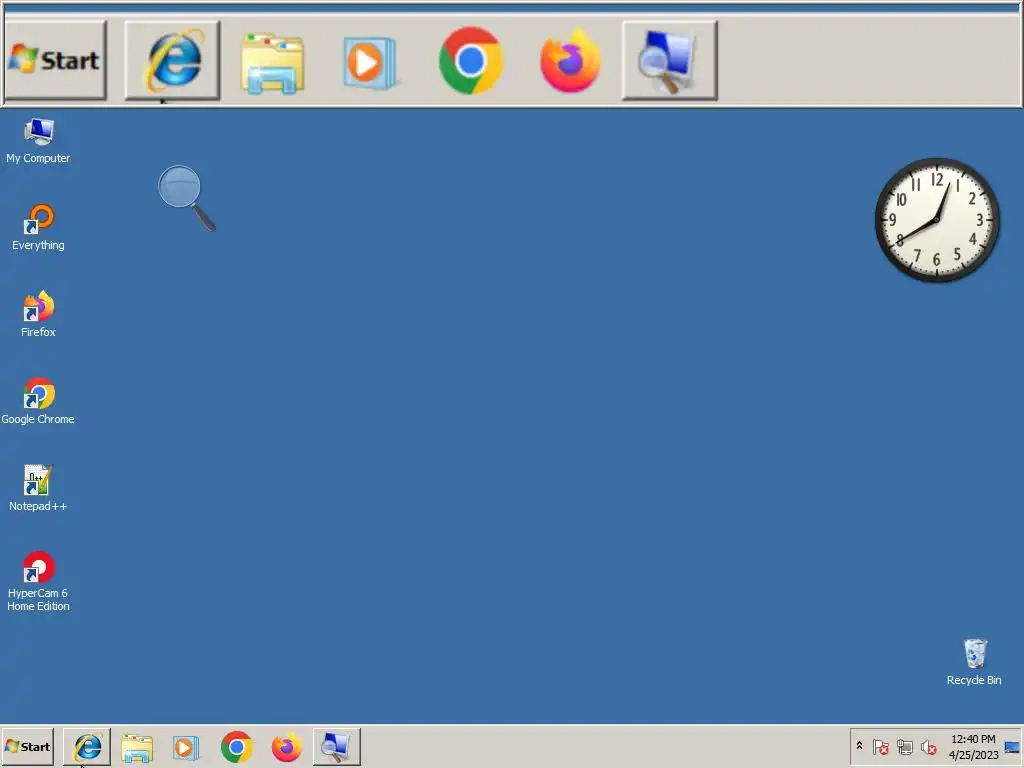
Task: Launch Chrome from the bottom taskbar
Action: [236, 747]
